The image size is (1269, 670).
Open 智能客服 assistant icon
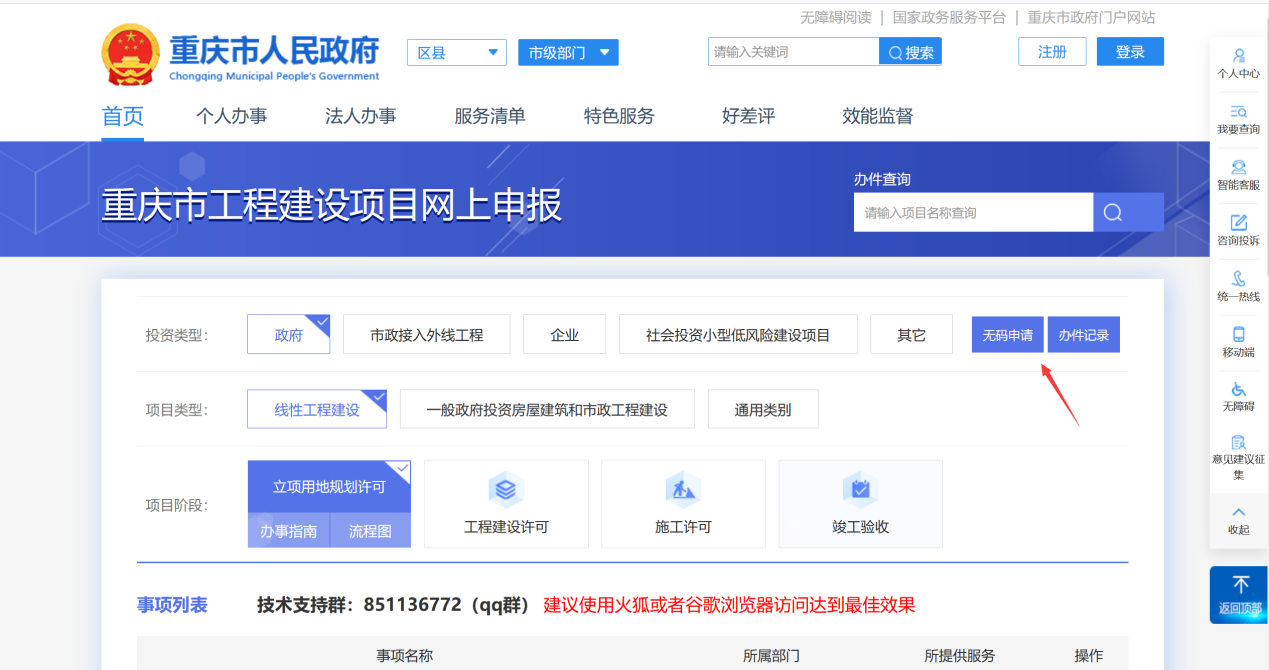pos(1238,175)
